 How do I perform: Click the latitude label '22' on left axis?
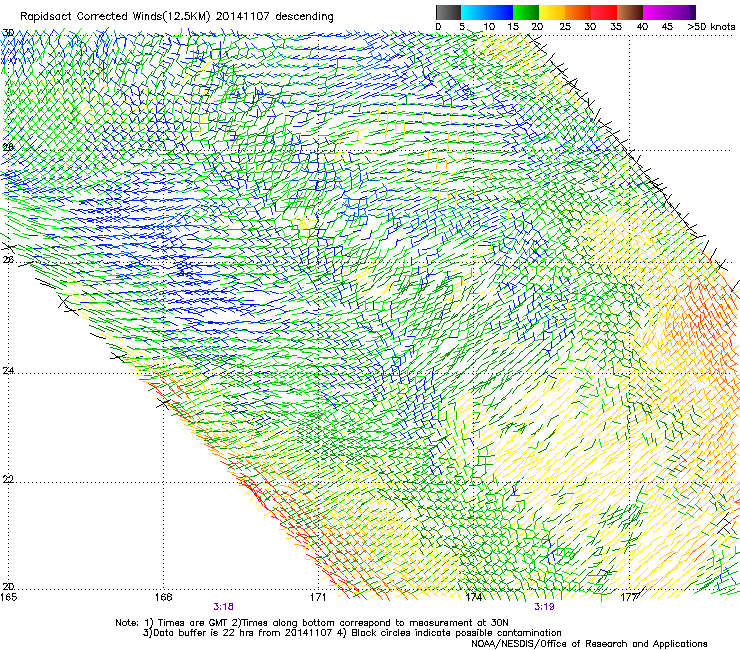coord(8,480)
